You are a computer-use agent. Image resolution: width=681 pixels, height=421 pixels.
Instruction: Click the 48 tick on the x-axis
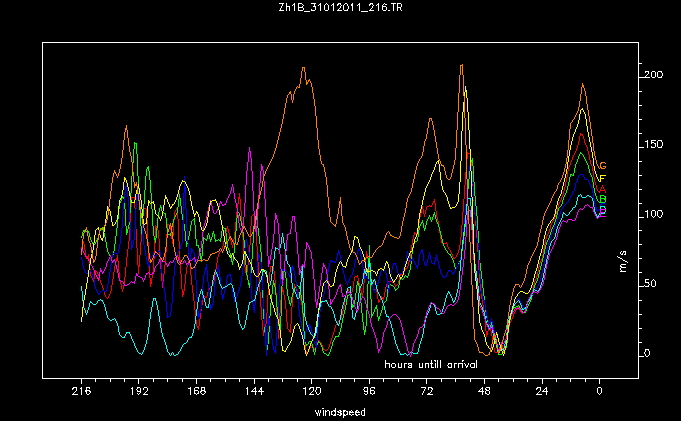484,394
